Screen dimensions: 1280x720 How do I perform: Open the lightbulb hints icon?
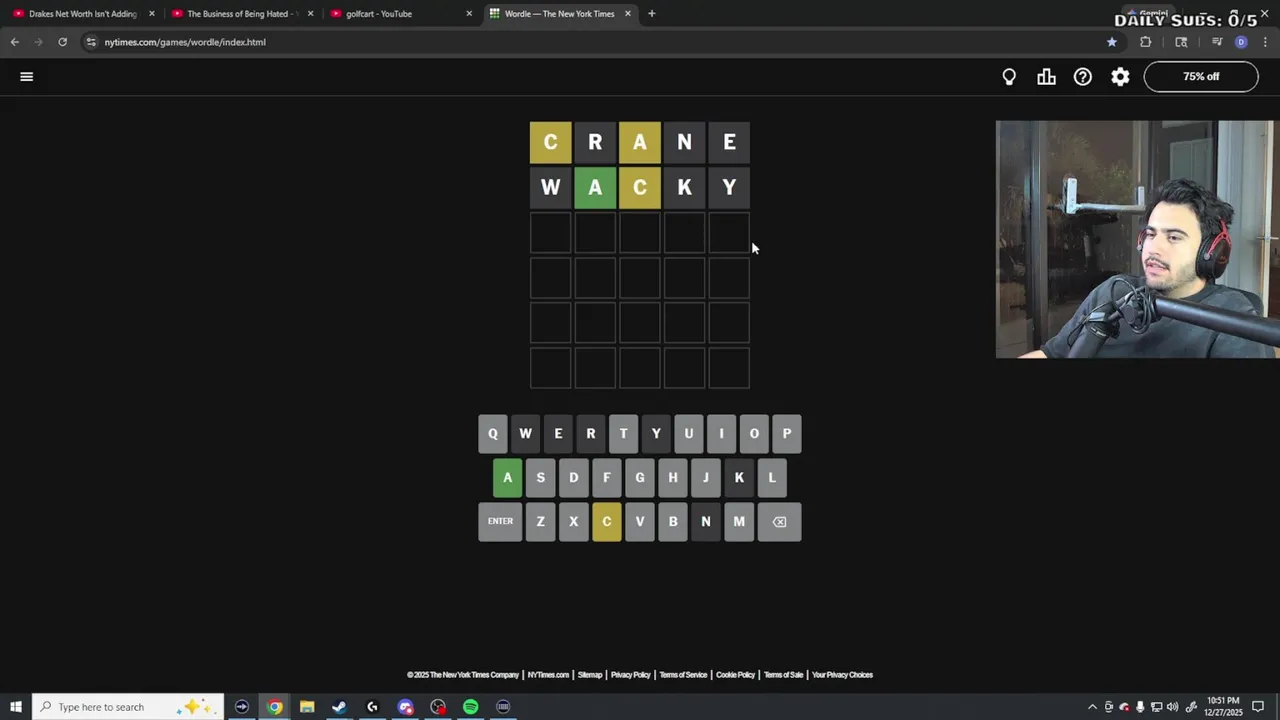click(x=1009, y=77)
